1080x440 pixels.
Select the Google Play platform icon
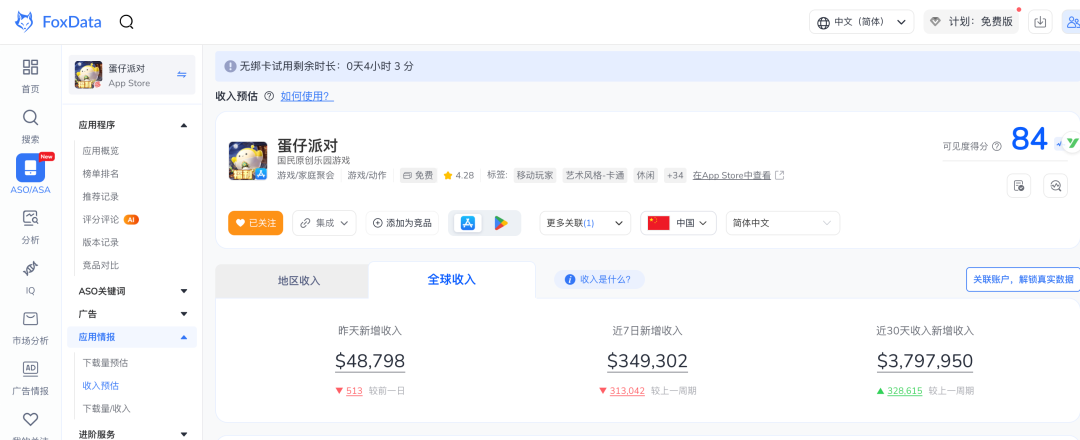501,223
